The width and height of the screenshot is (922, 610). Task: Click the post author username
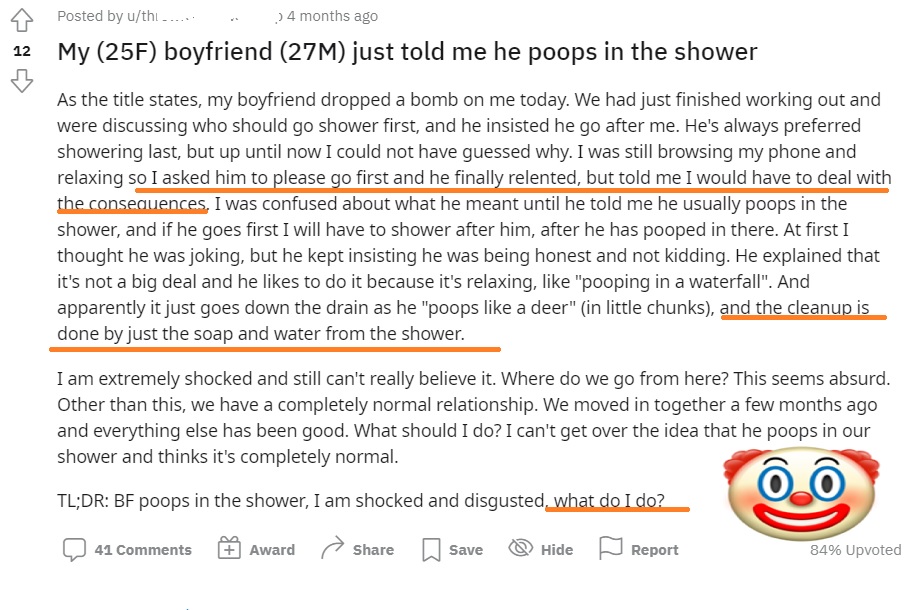click(205, 16)
